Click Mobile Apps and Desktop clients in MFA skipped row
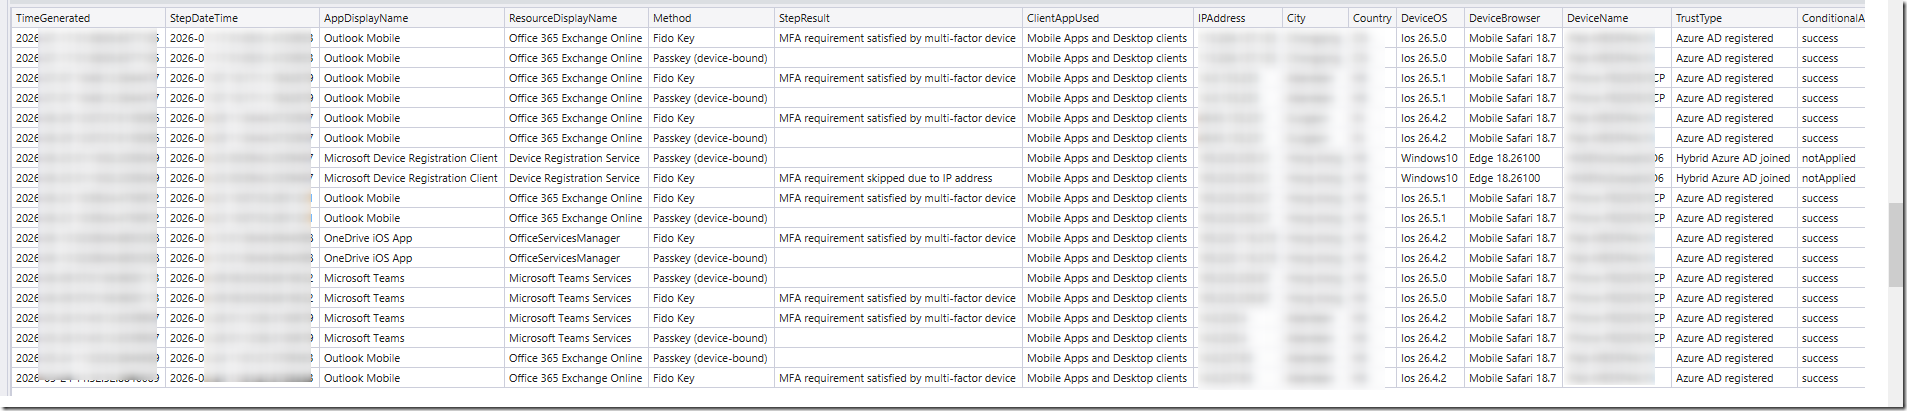 (x=1107, y=178)
